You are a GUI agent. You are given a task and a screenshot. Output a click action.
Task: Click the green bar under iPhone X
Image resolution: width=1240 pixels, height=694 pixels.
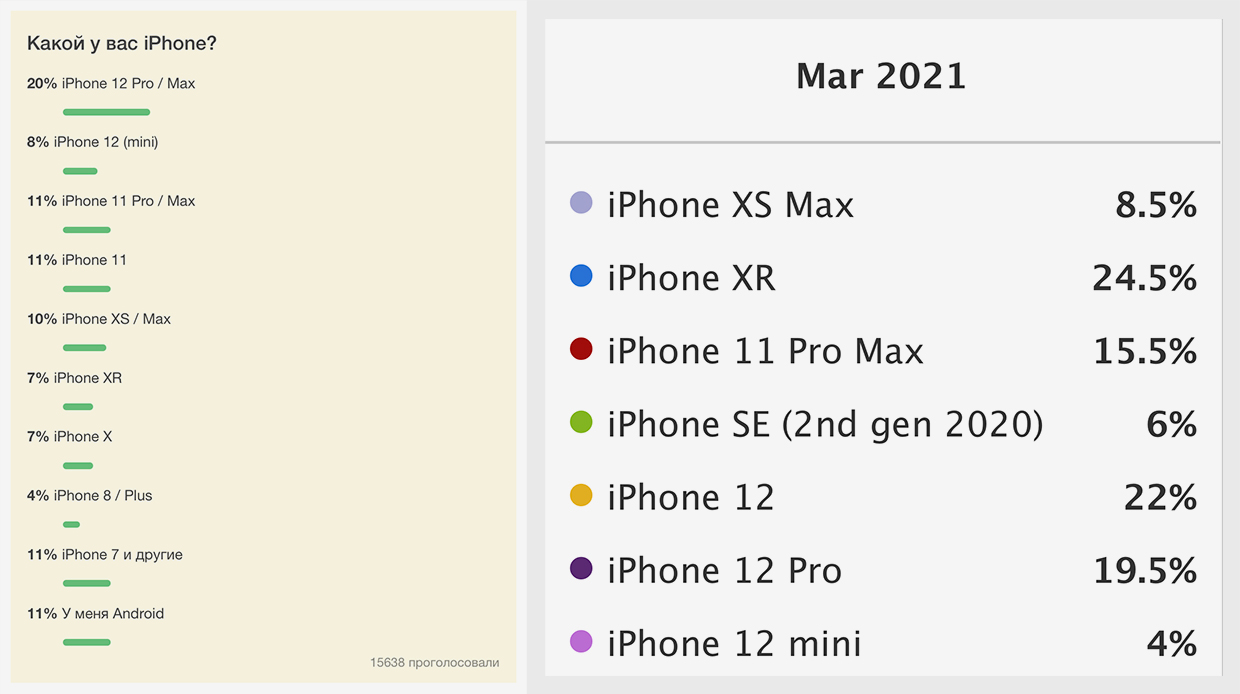tap(78, 466)
